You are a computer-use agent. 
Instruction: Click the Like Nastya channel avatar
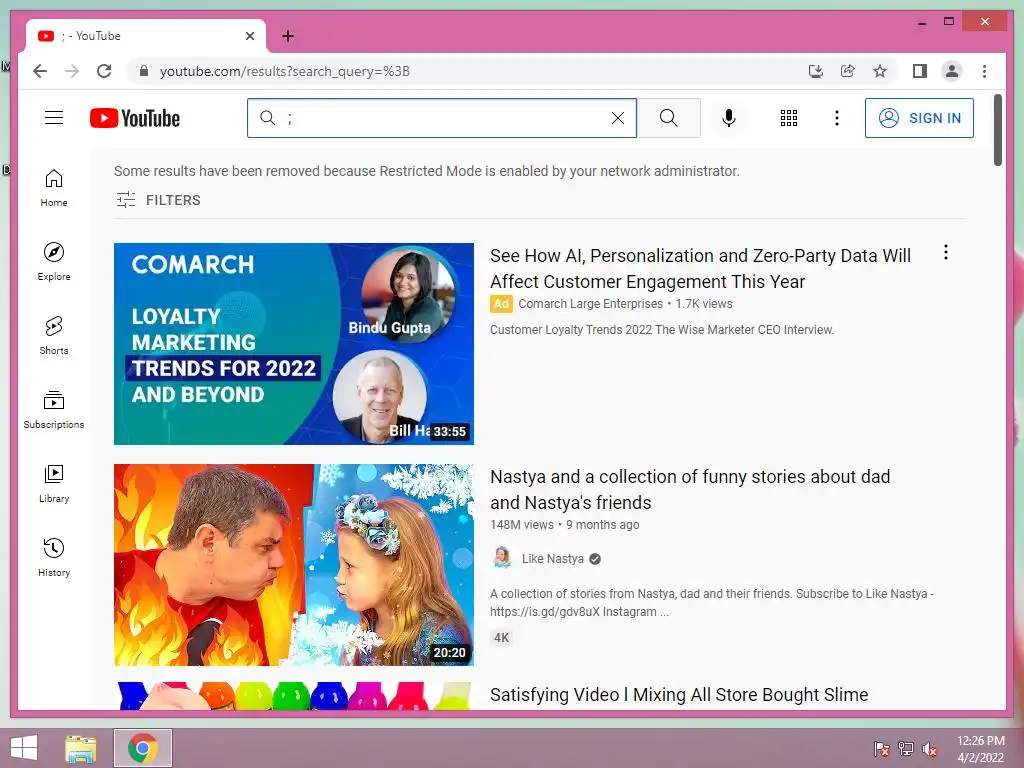coord(502,558)
